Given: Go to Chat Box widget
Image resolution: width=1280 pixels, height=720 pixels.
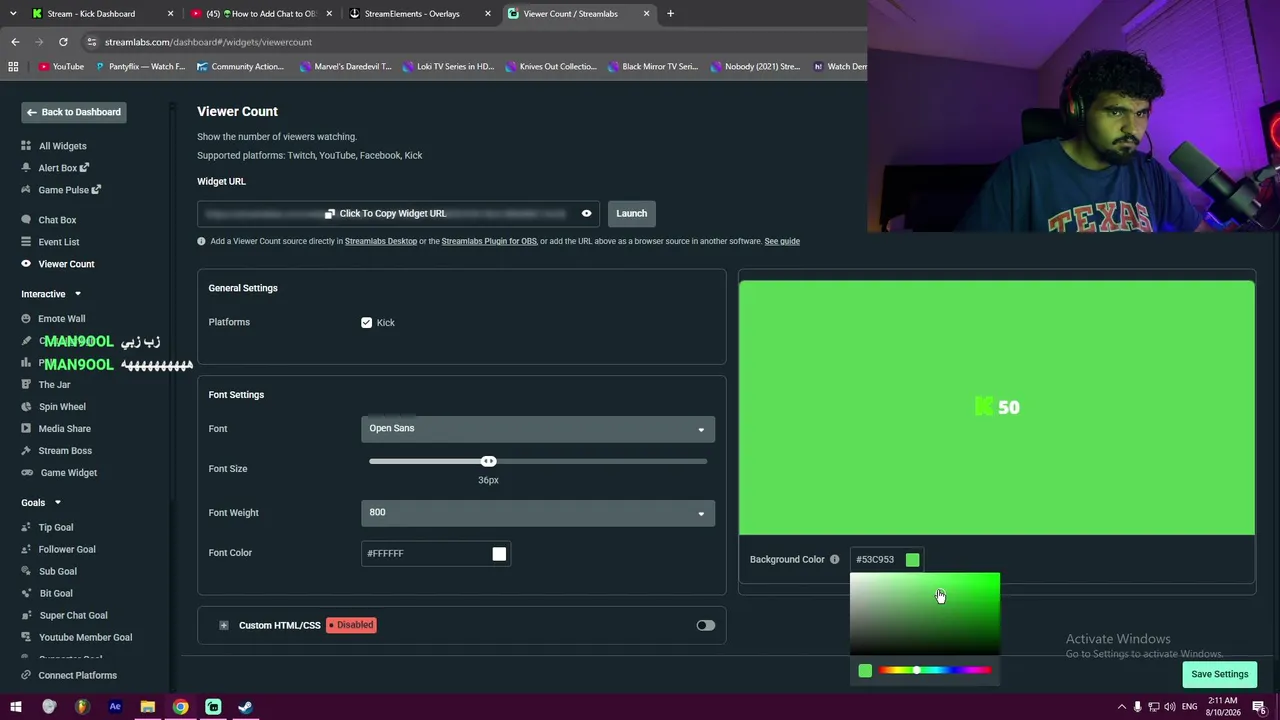Looking at the screenshot, I should pyautogui.click(x=57, y=220).
